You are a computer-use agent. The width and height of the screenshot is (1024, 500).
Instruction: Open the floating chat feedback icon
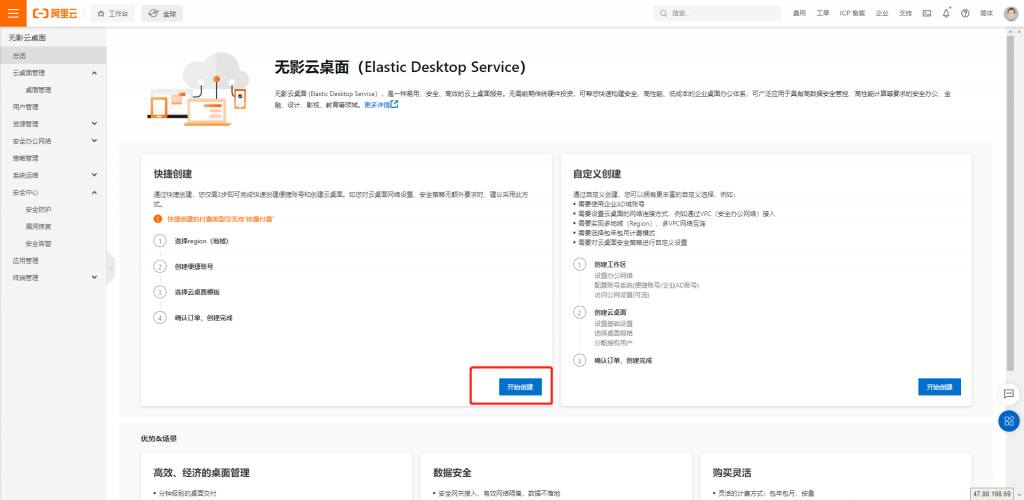pos(1008,394)
